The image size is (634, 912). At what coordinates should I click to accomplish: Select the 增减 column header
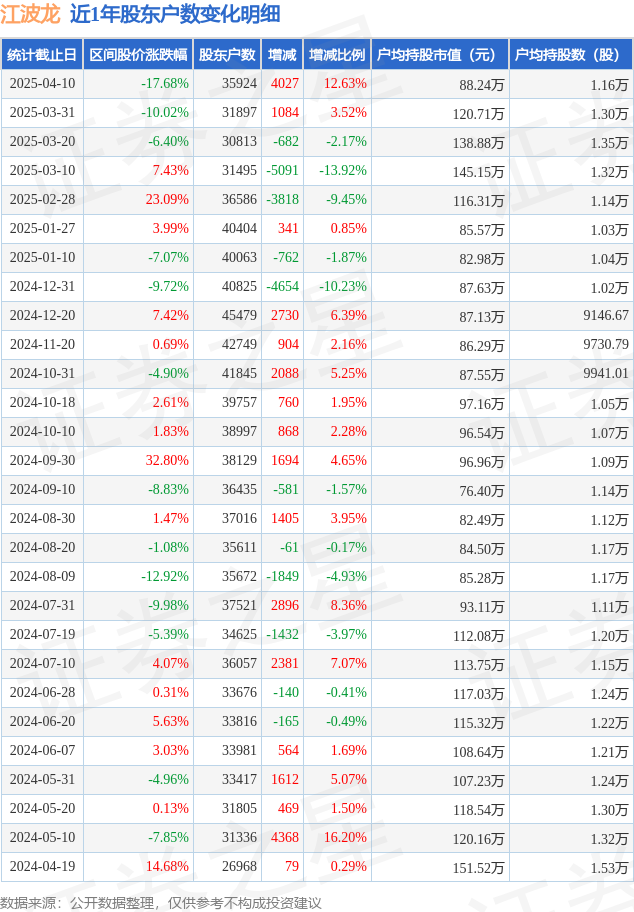point(282,55)
